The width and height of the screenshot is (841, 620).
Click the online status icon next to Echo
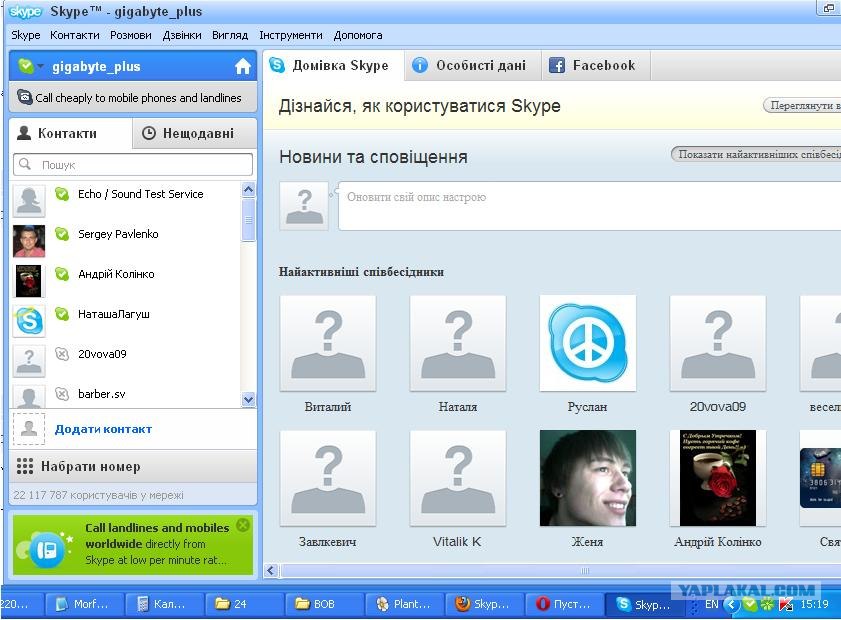coord(62,194)
